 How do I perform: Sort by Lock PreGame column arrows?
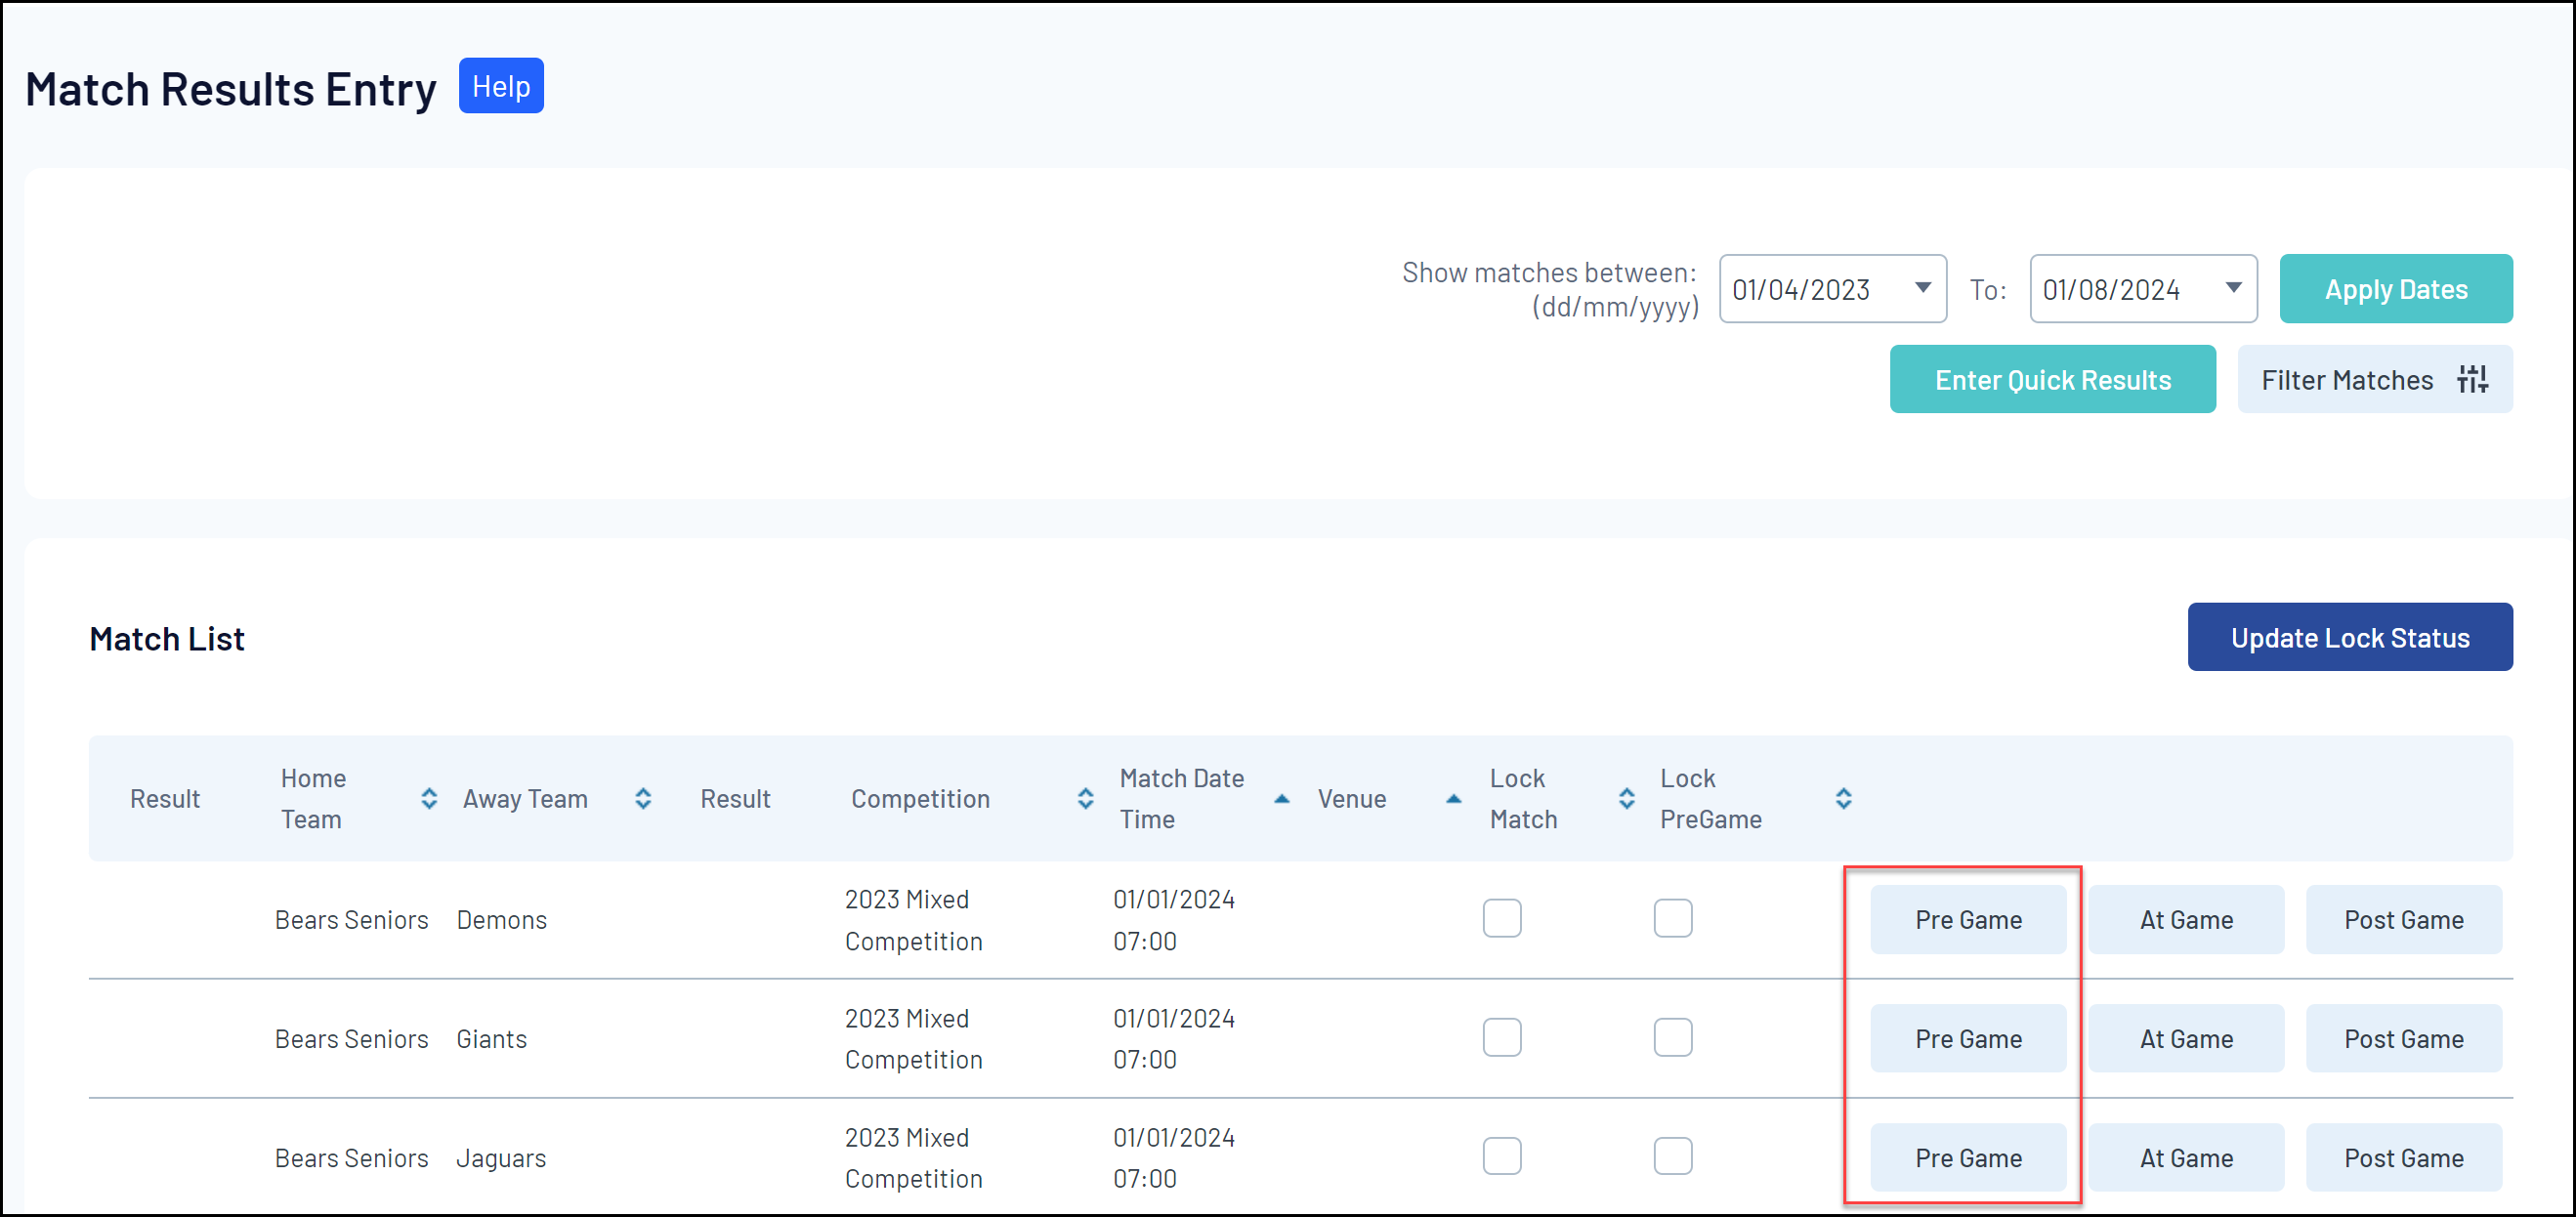(1843, 798)
